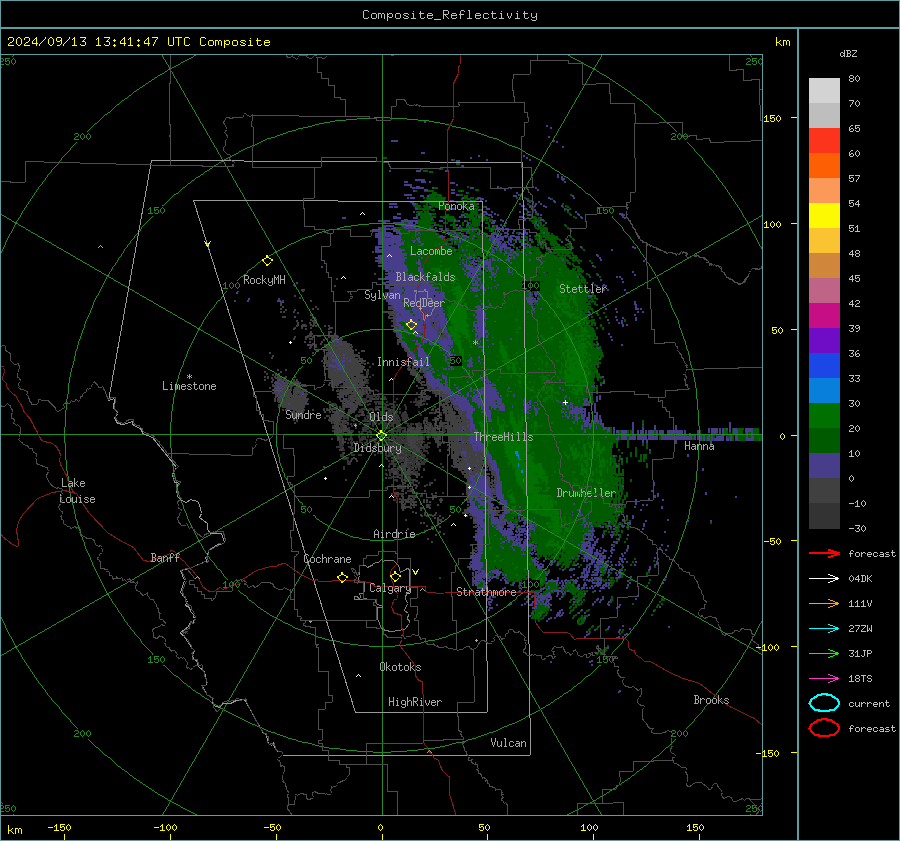This screenshot has width=900, height=841.
Task: Click the RockyMH label
Action: point(264,280)
